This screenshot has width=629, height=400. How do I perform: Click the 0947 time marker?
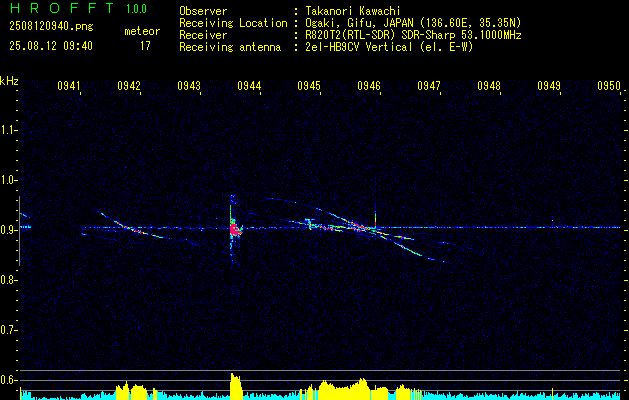click(x=429, y=86)
